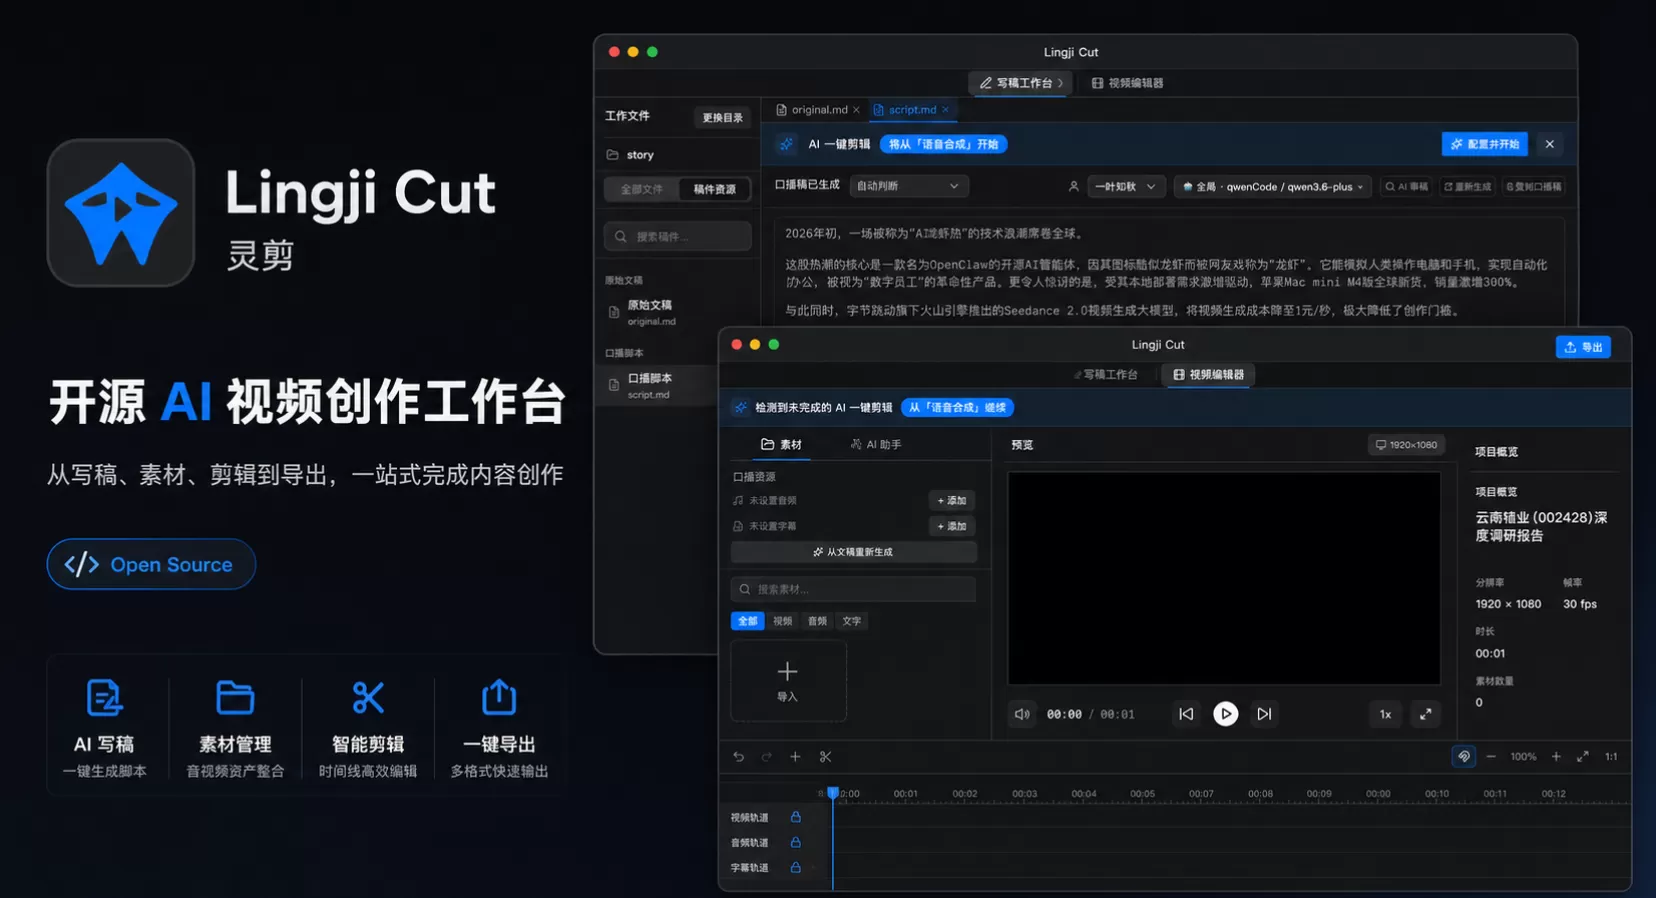The image size is (1656, 898).
Task: Click the 智能剪辑 scissors feature icon
Action: click(x=368, y=697)
